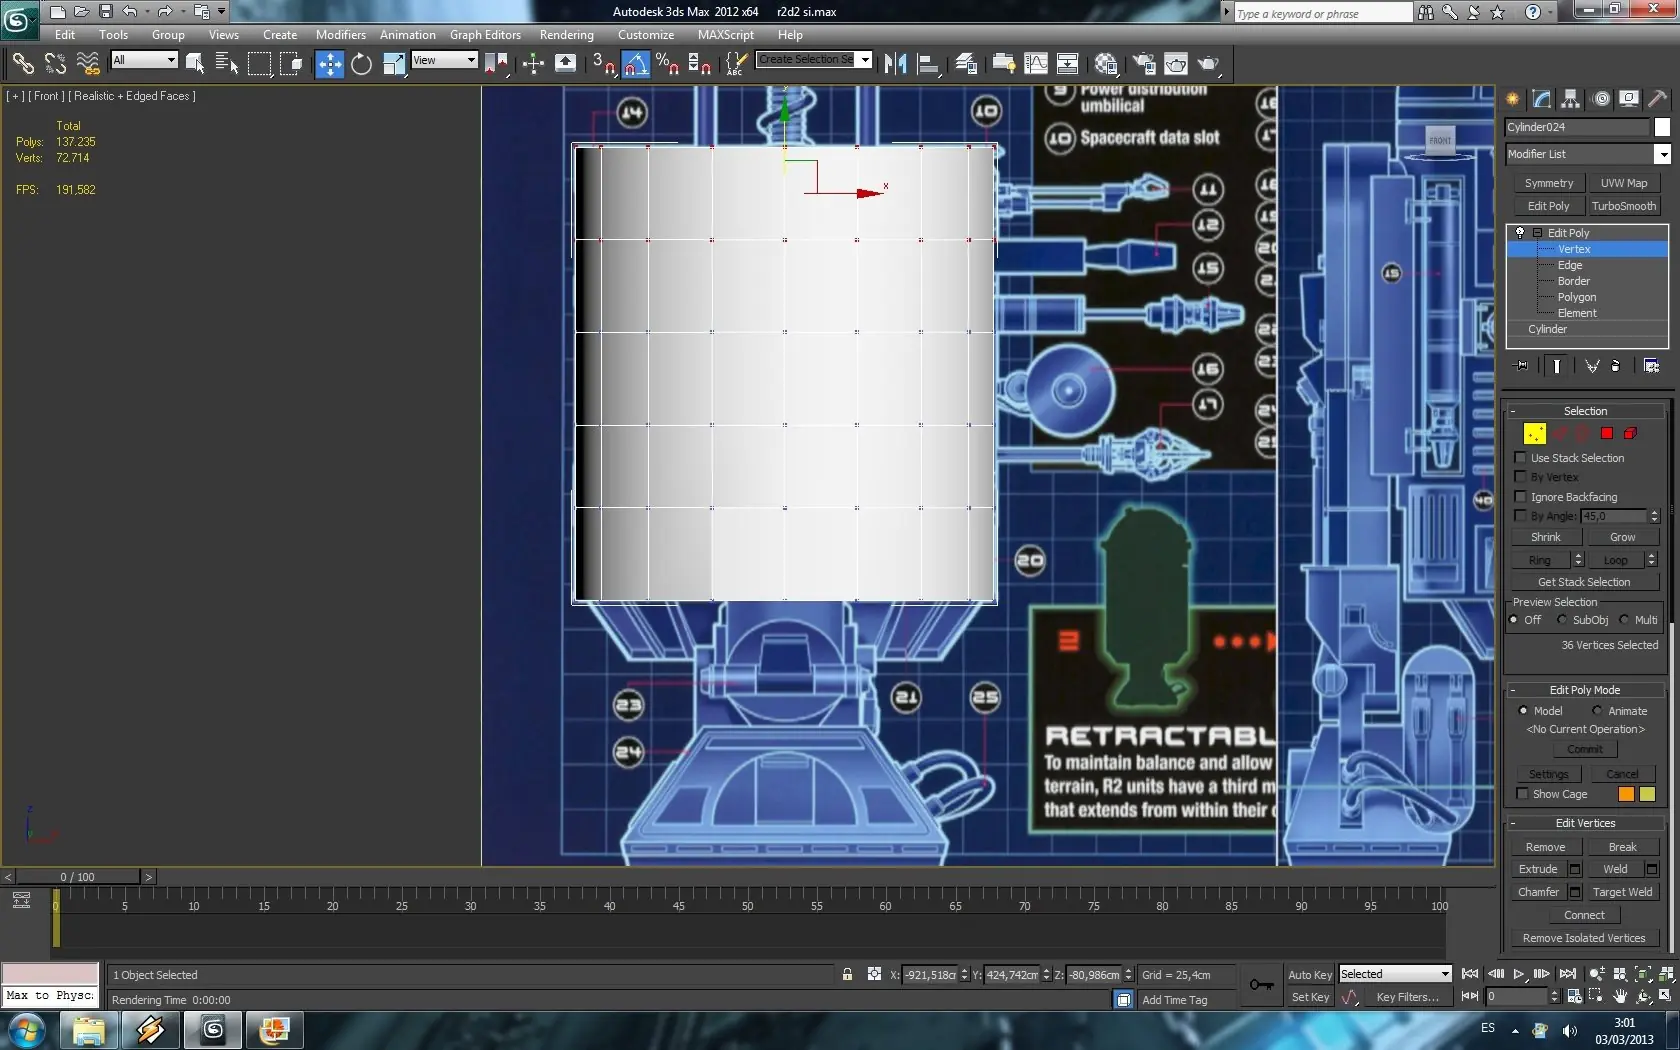1680x1050 pixels.
Task: Click the Grow selection button
Action: point(1622,537)
